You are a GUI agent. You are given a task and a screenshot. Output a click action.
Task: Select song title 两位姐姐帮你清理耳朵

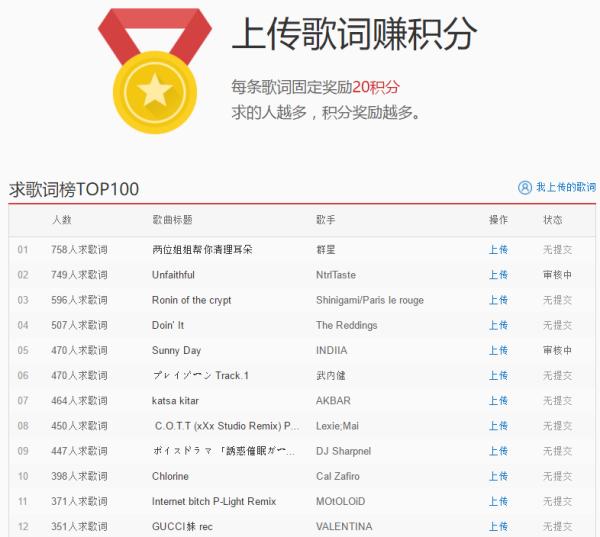click(202, 250)
